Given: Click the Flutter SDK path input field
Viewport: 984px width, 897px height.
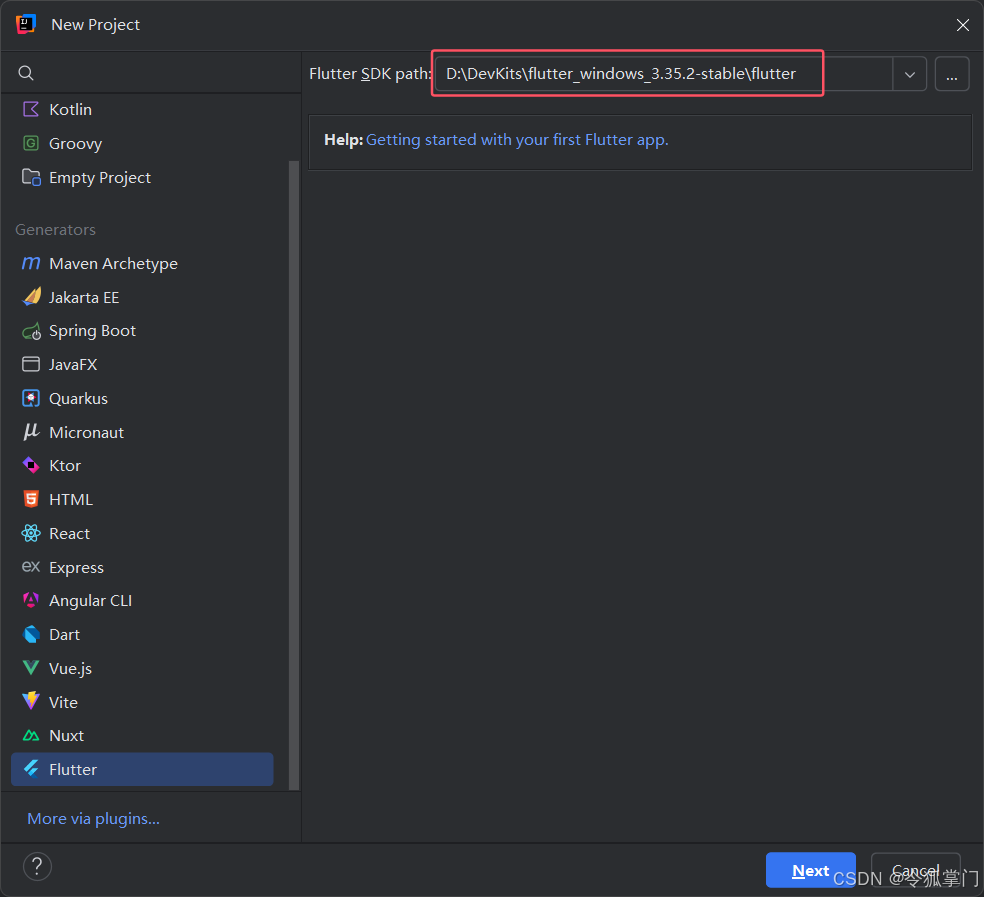Looking at the screenshot, I should (x=663, y=73).
